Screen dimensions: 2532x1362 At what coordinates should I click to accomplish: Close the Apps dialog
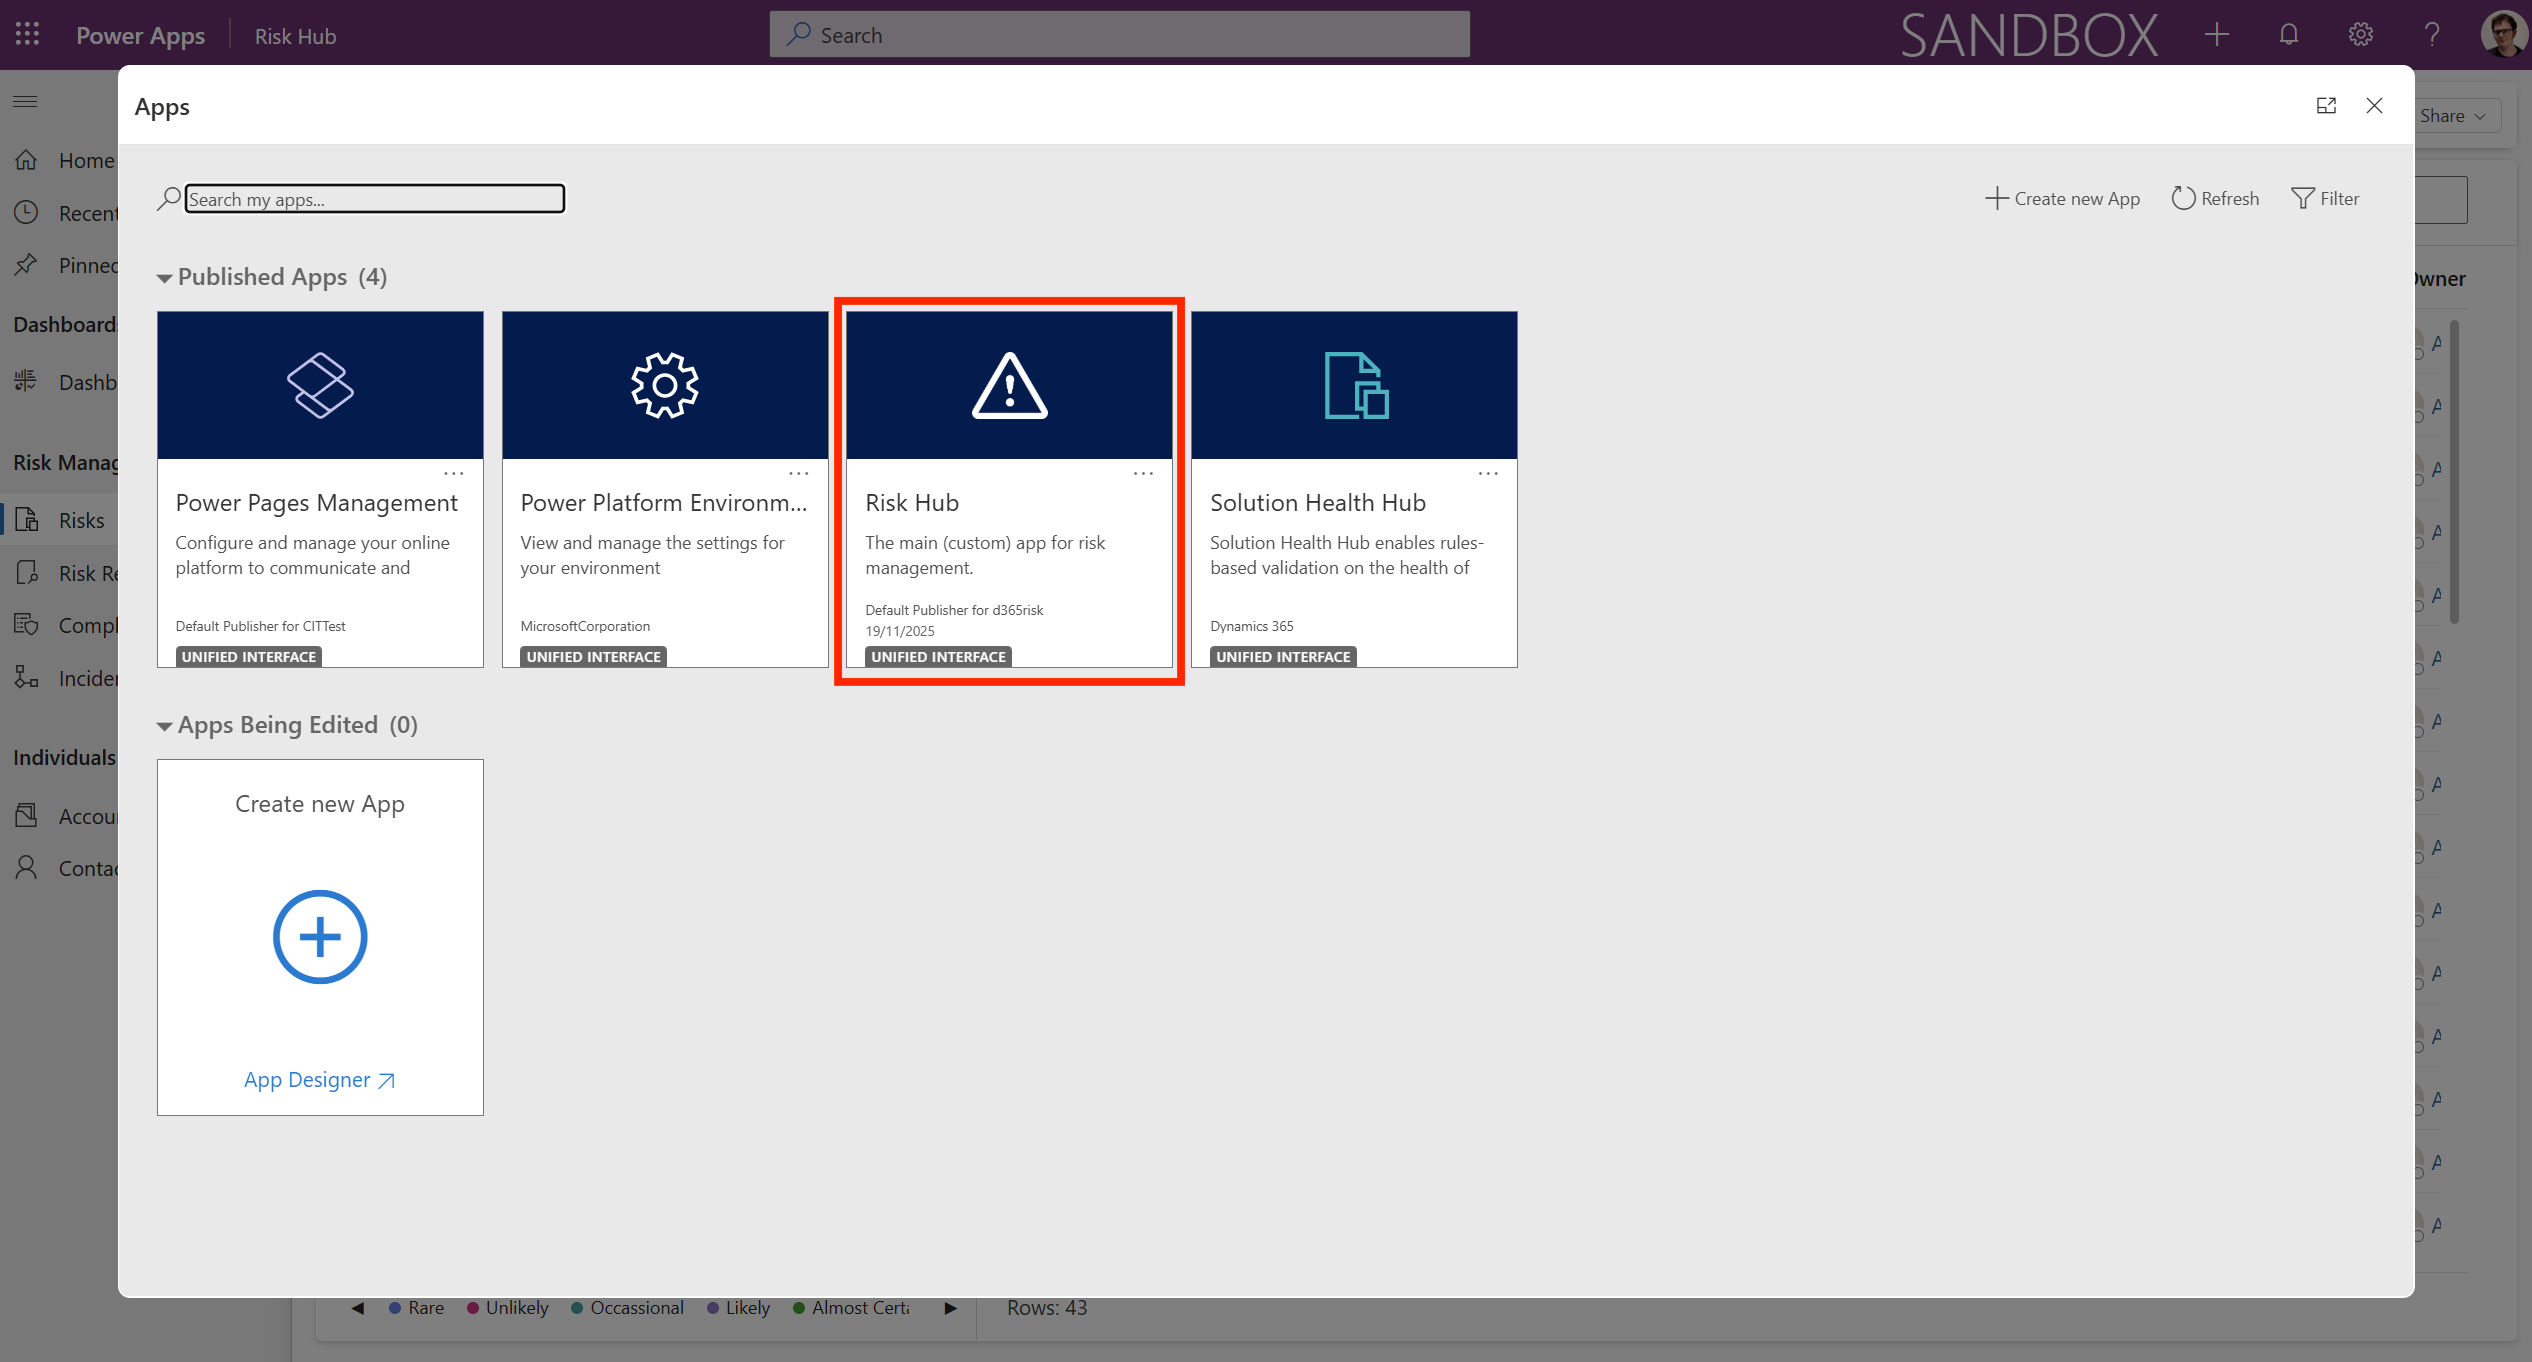point(2374,106)
